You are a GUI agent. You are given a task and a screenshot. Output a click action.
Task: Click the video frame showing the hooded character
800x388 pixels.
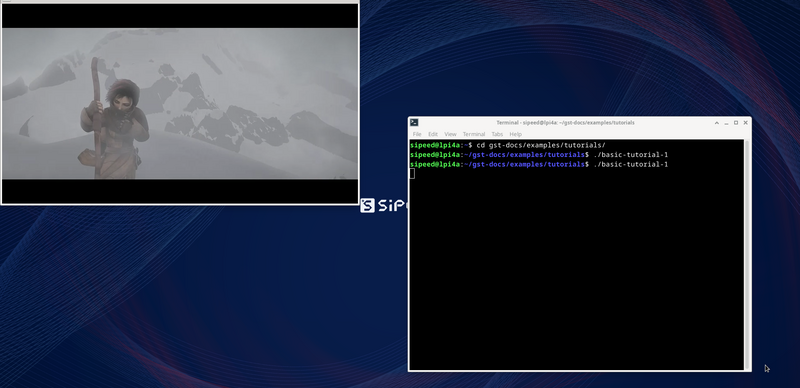[180, 104]
